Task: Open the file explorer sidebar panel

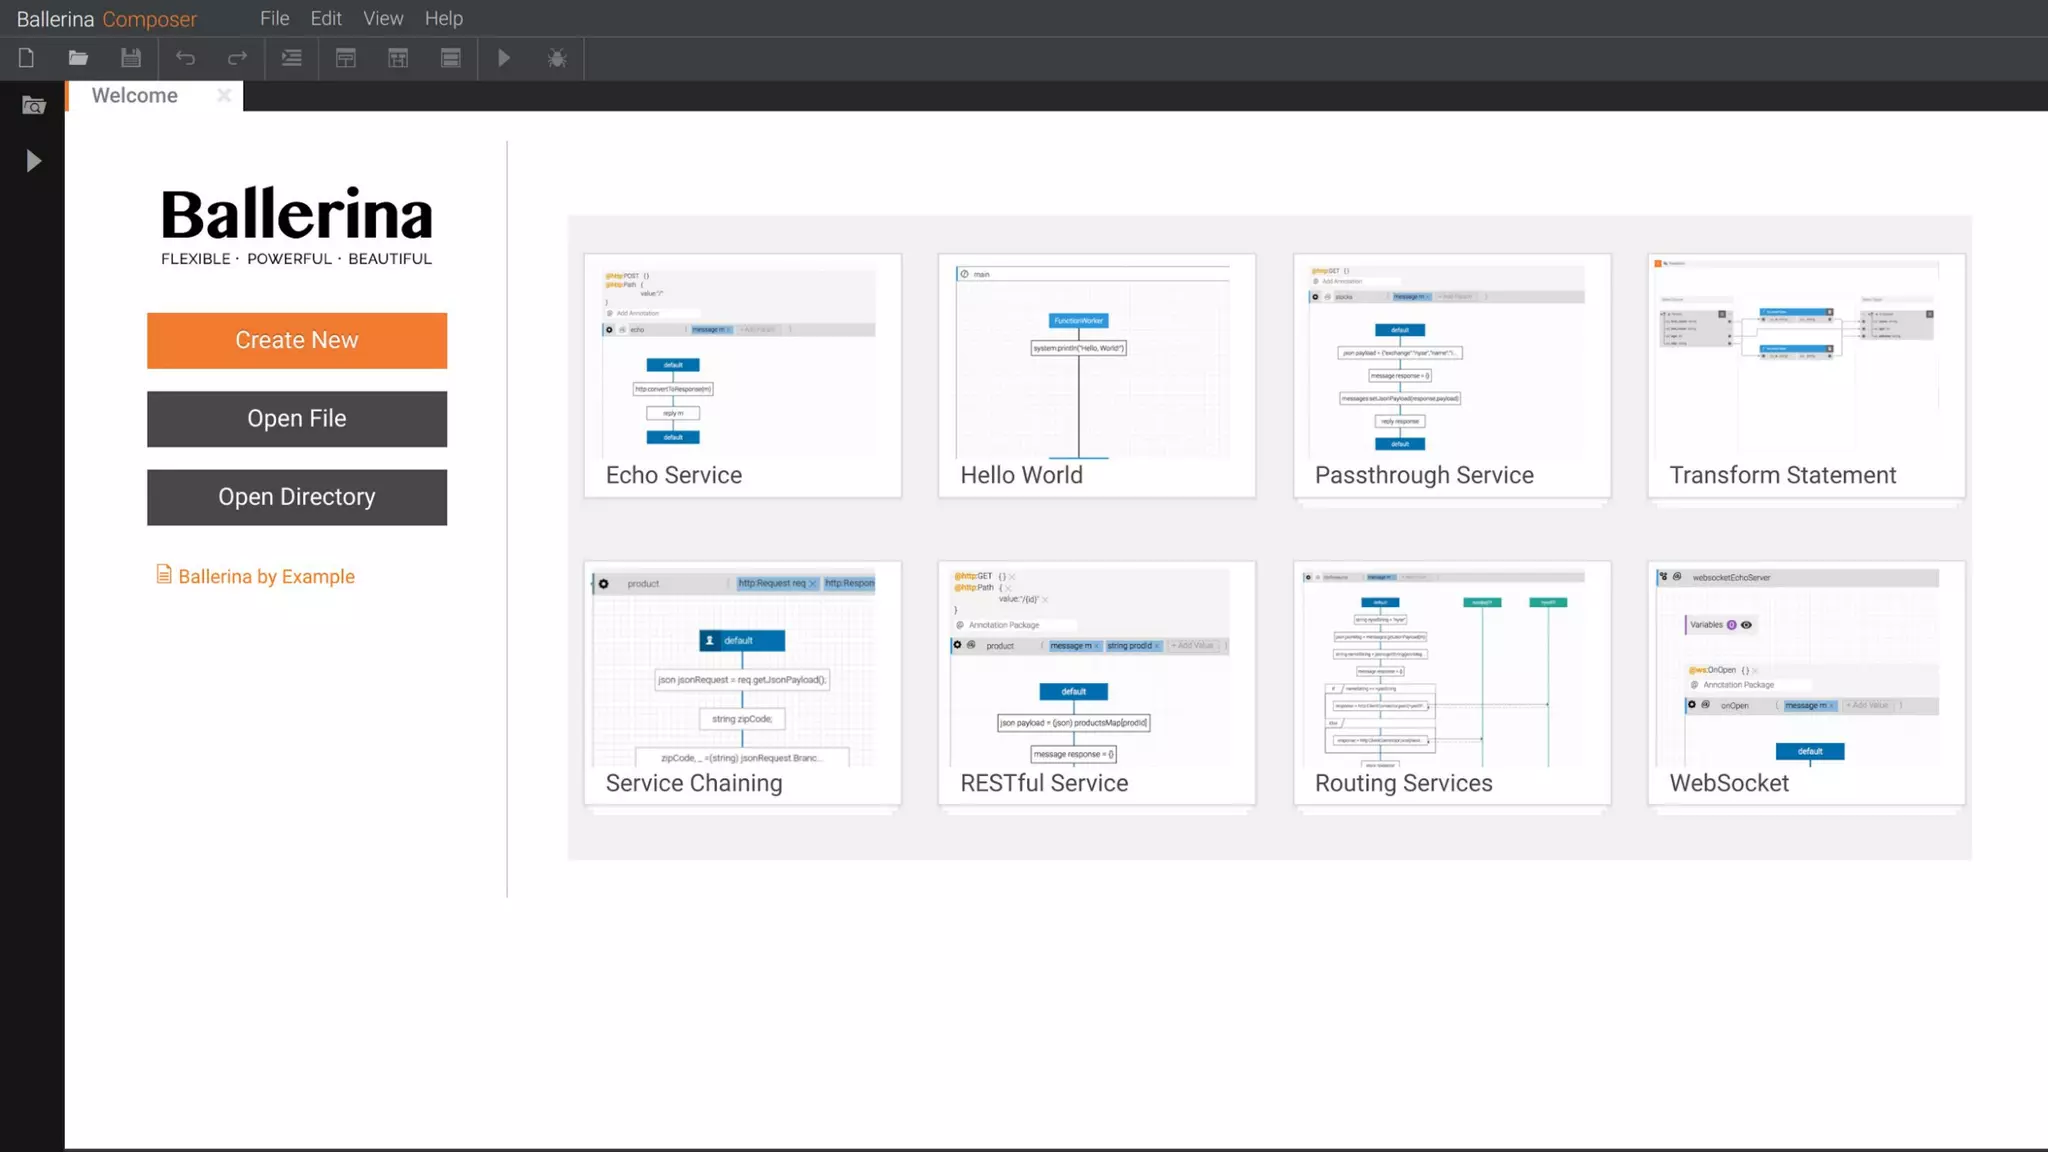Action: click(x=33, y=105)
